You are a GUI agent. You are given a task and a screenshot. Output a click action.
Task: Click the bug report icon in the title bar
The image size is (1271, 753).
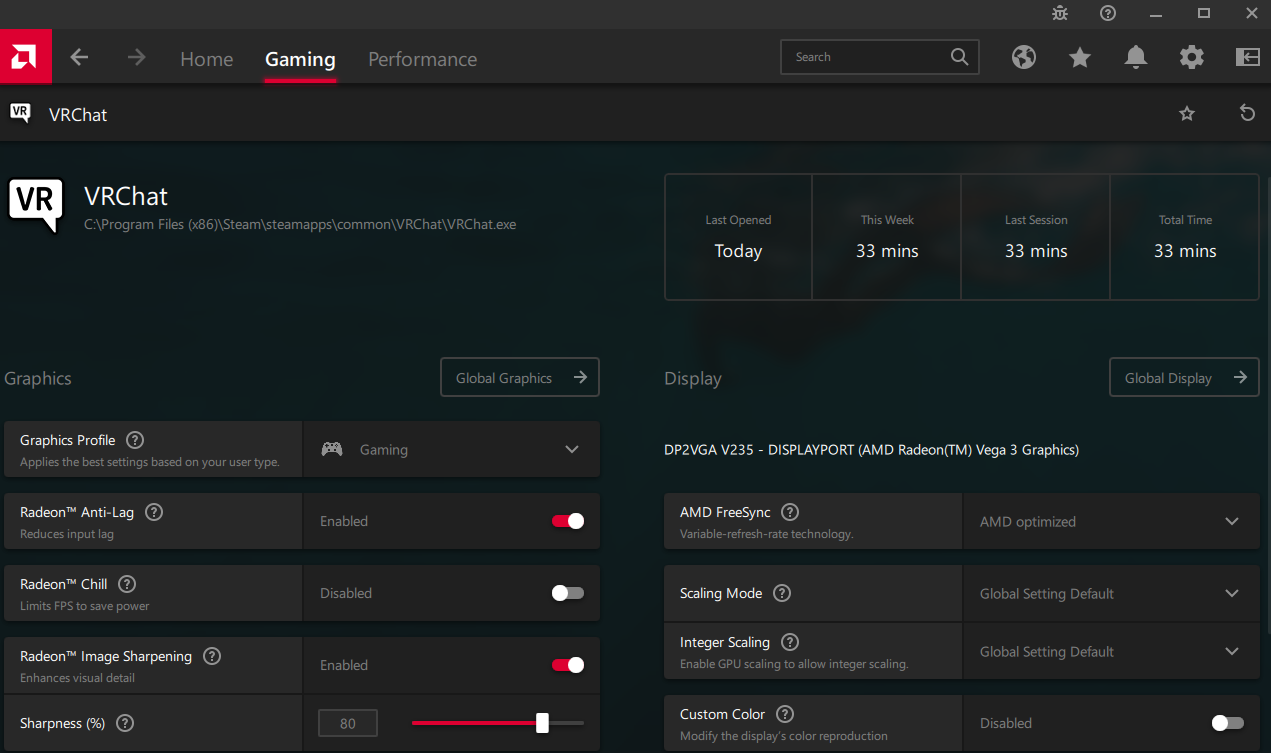coord(1059,14)
